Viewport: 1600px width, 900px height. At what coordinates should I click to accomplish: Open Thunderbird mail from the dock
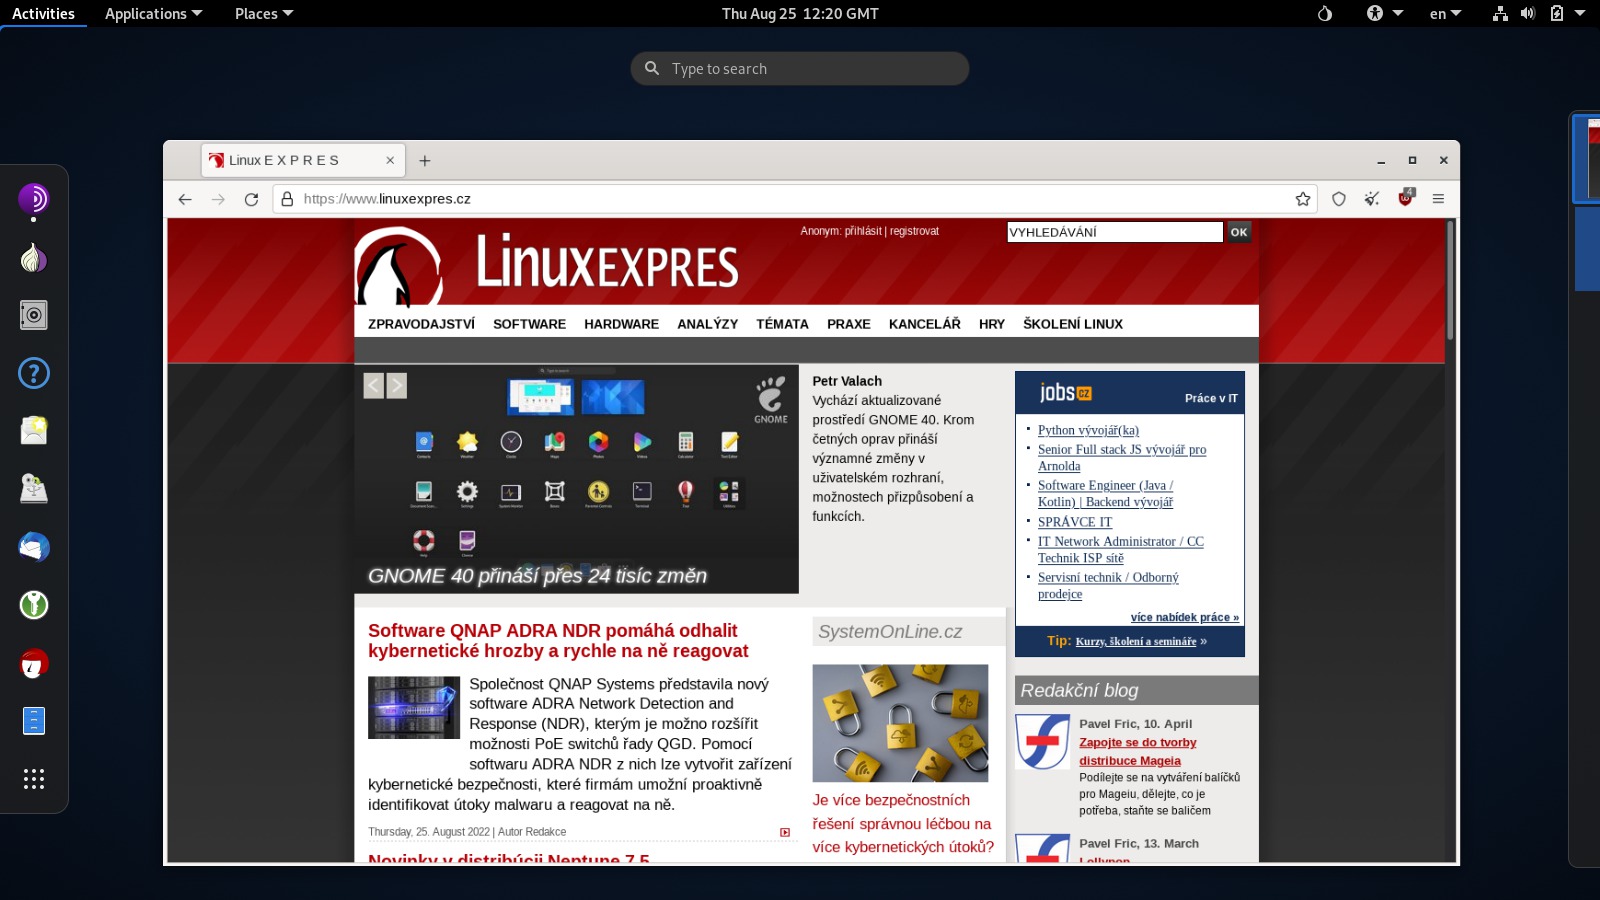(34, 547)
